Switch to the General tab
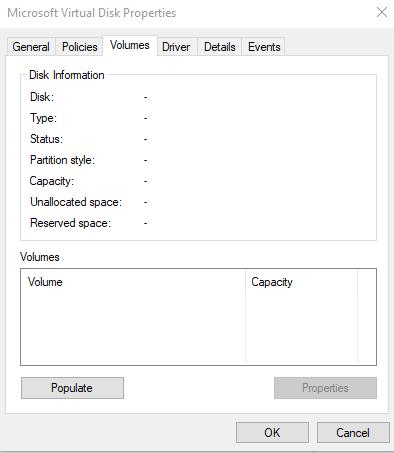Image resolution: width=394 pixels, height=453 pixels. (x=31, y=47)
